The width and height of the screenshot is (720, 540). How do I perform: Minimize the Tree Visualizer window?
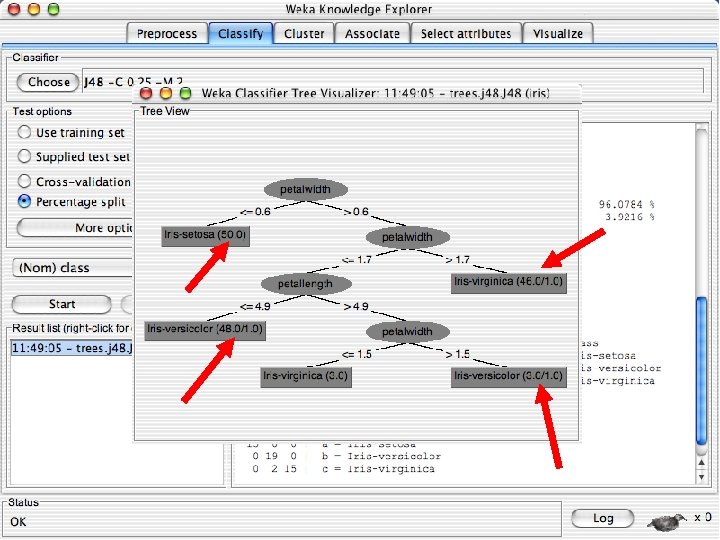(x=165, y=93)
